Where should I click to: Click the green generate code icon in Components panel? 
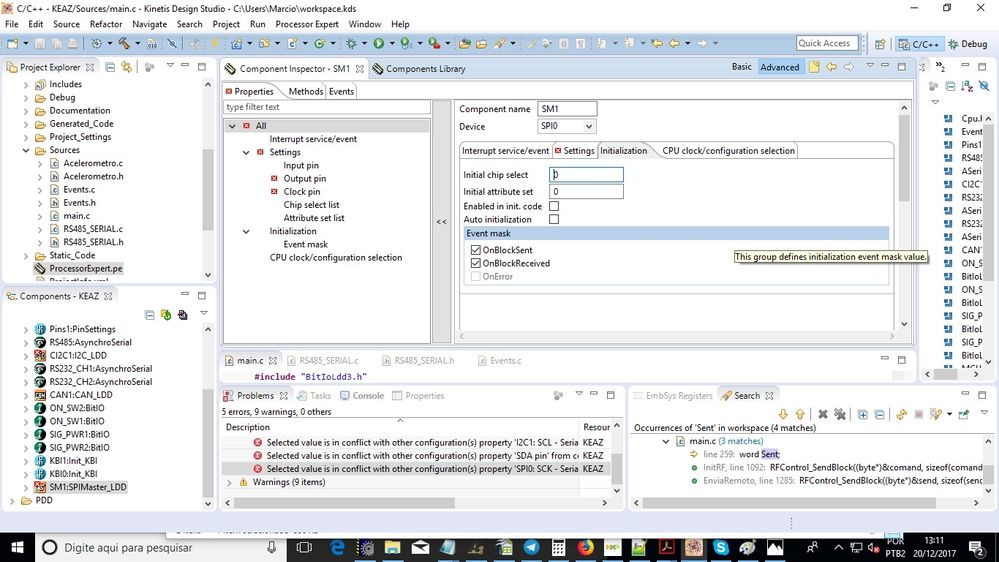tap(166, 315)
